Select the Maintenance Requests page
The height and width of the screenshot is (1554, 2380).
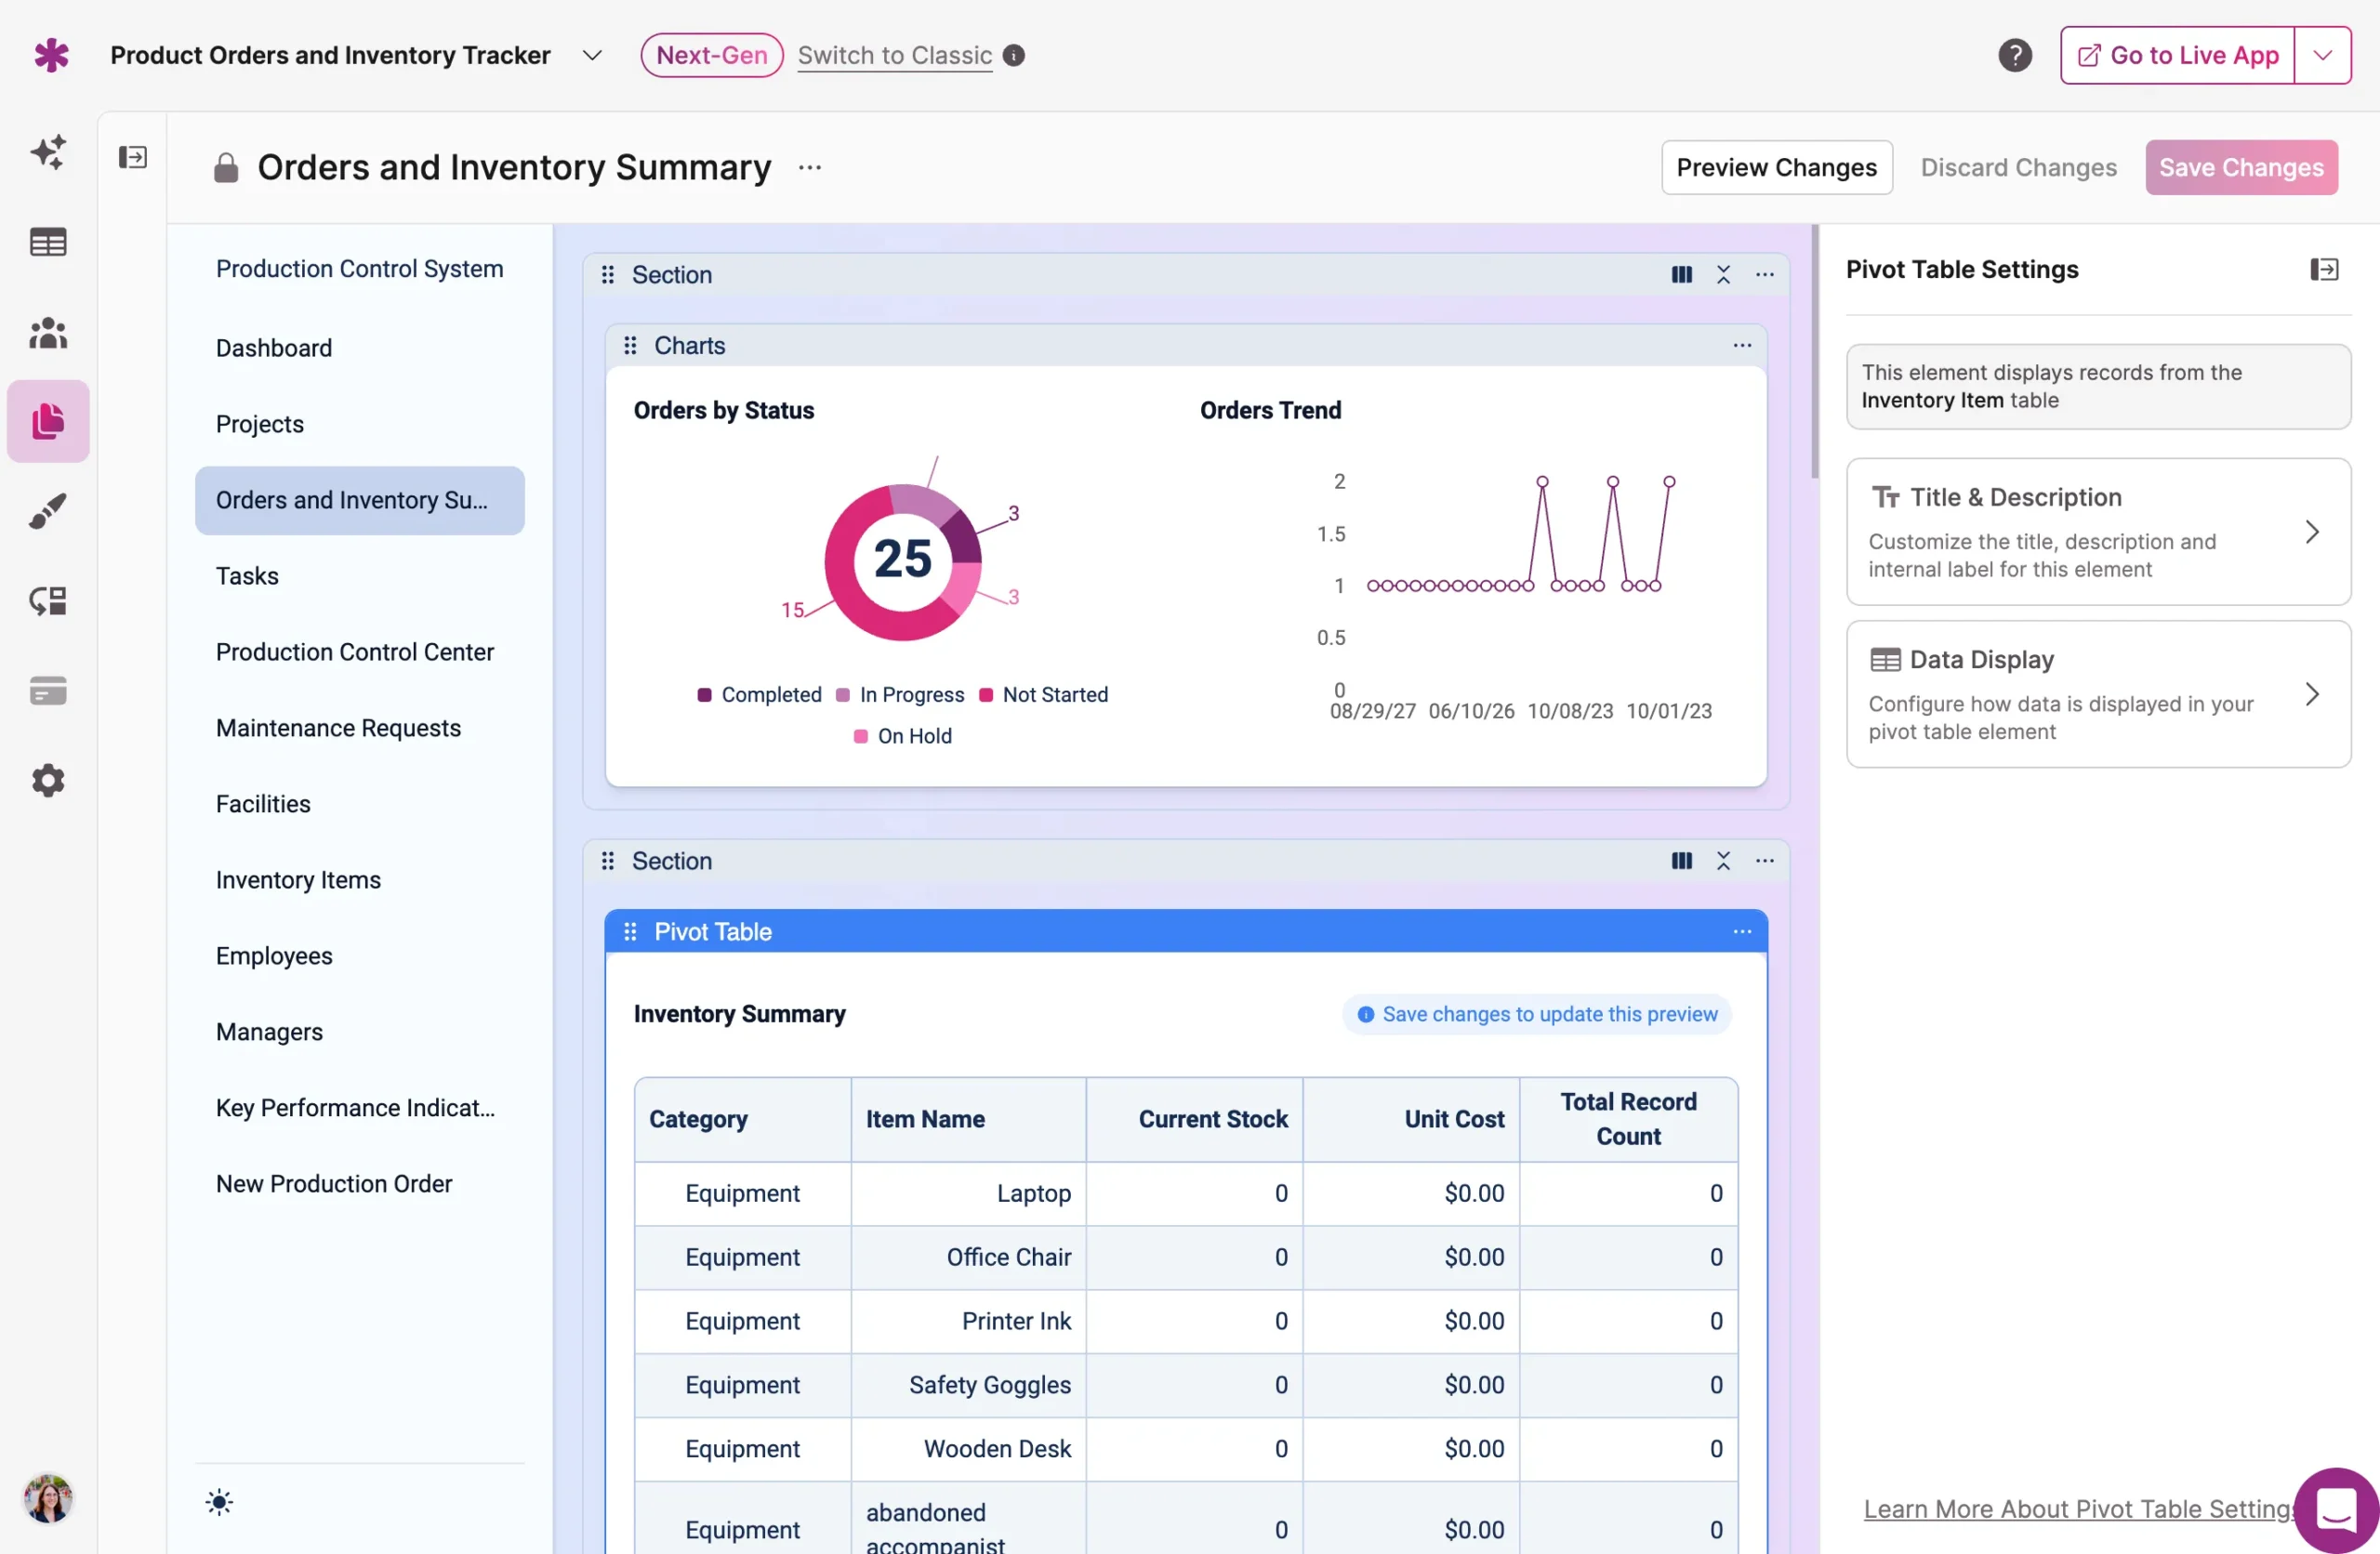[x=338, y=728]
